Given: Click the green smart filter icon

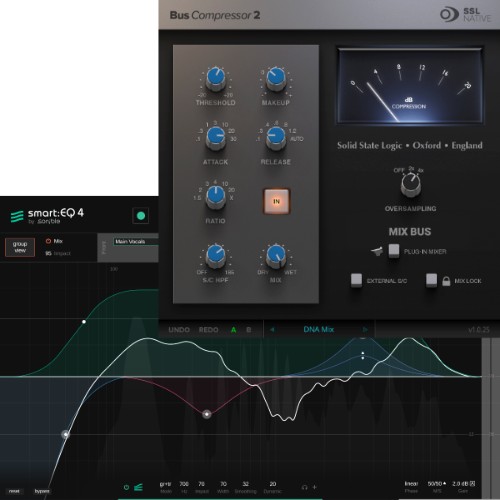Looking at the screenshot, I should 138,487.
